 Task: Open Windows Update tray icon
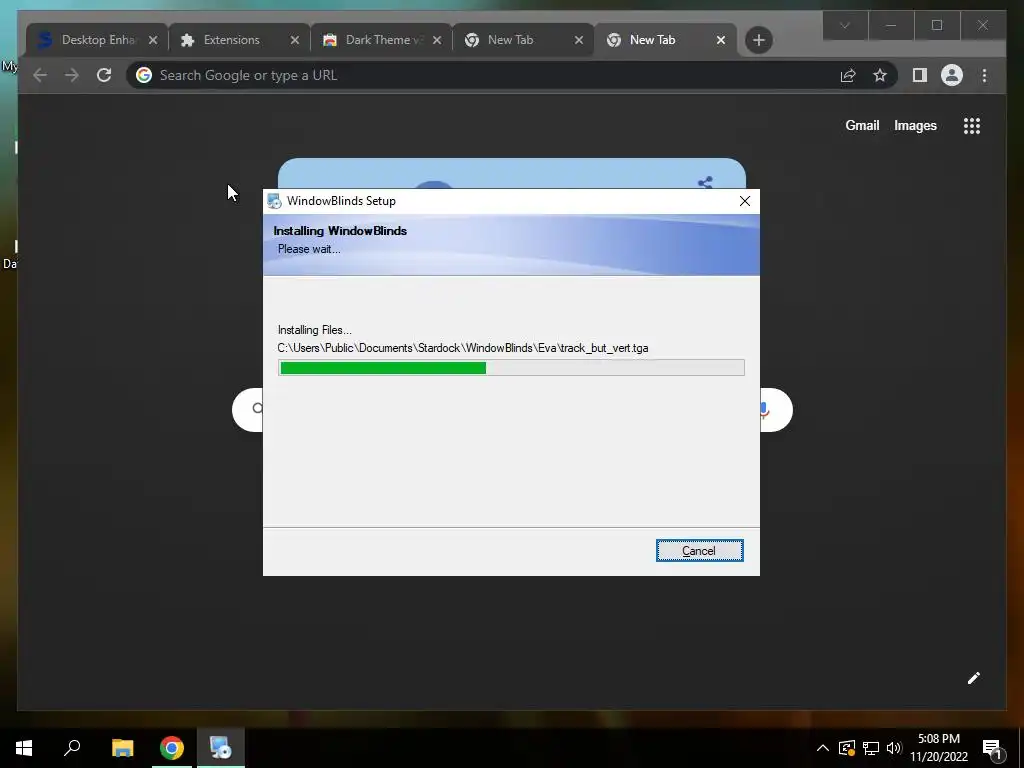[x=847, y=748]
